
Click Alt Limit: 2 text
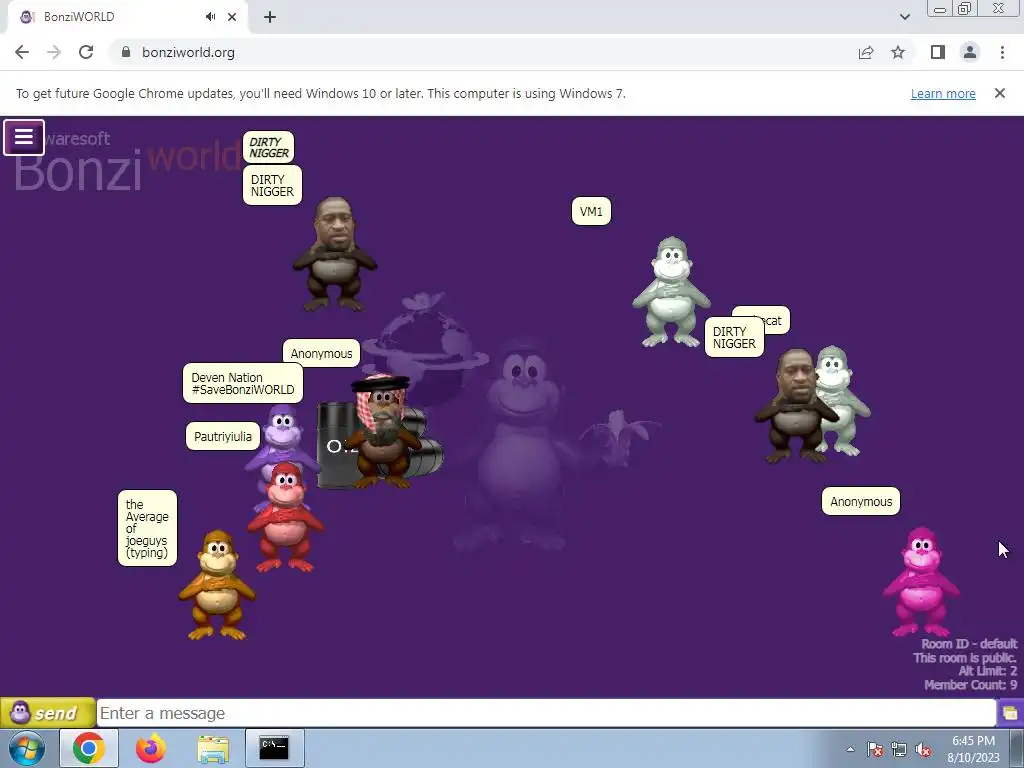987,671
